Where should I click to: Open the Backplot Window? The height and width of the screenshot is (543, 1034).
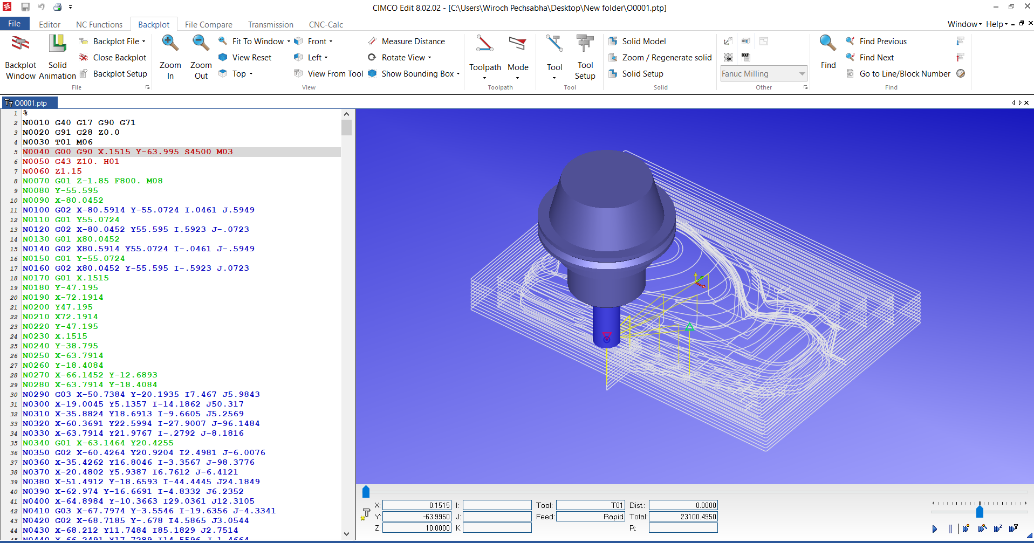coord(20,57)
